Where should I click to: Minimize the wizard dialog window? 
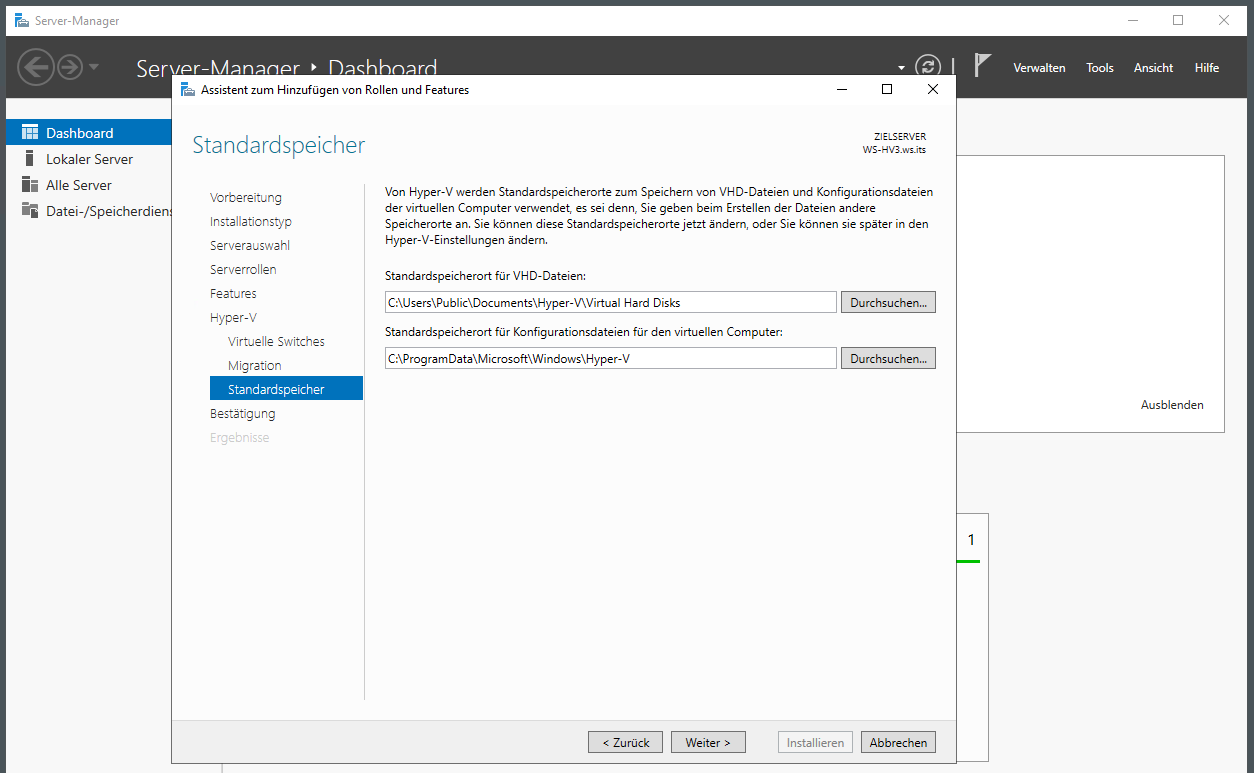tap(841, 89)
